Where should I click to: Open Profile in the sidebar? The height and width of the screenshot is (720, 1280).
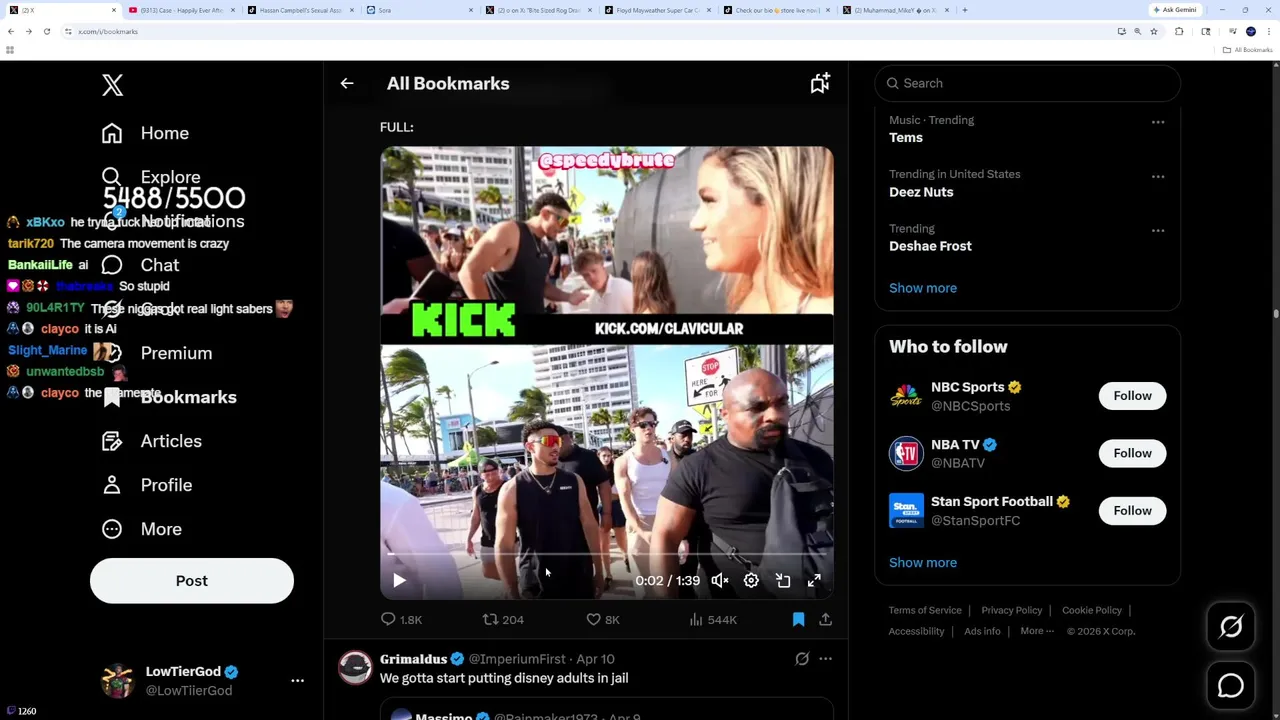coord(147,485)
